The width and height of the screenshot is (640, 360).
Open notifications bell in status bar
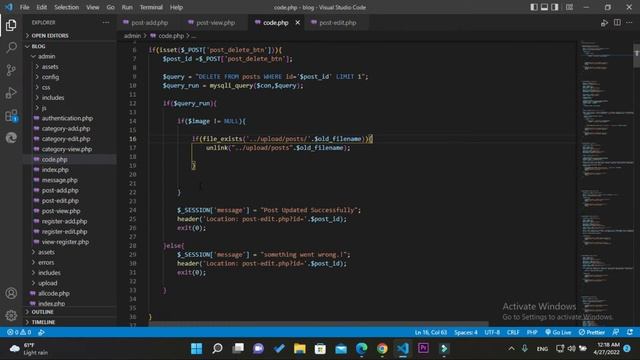(x=630, y=332)
